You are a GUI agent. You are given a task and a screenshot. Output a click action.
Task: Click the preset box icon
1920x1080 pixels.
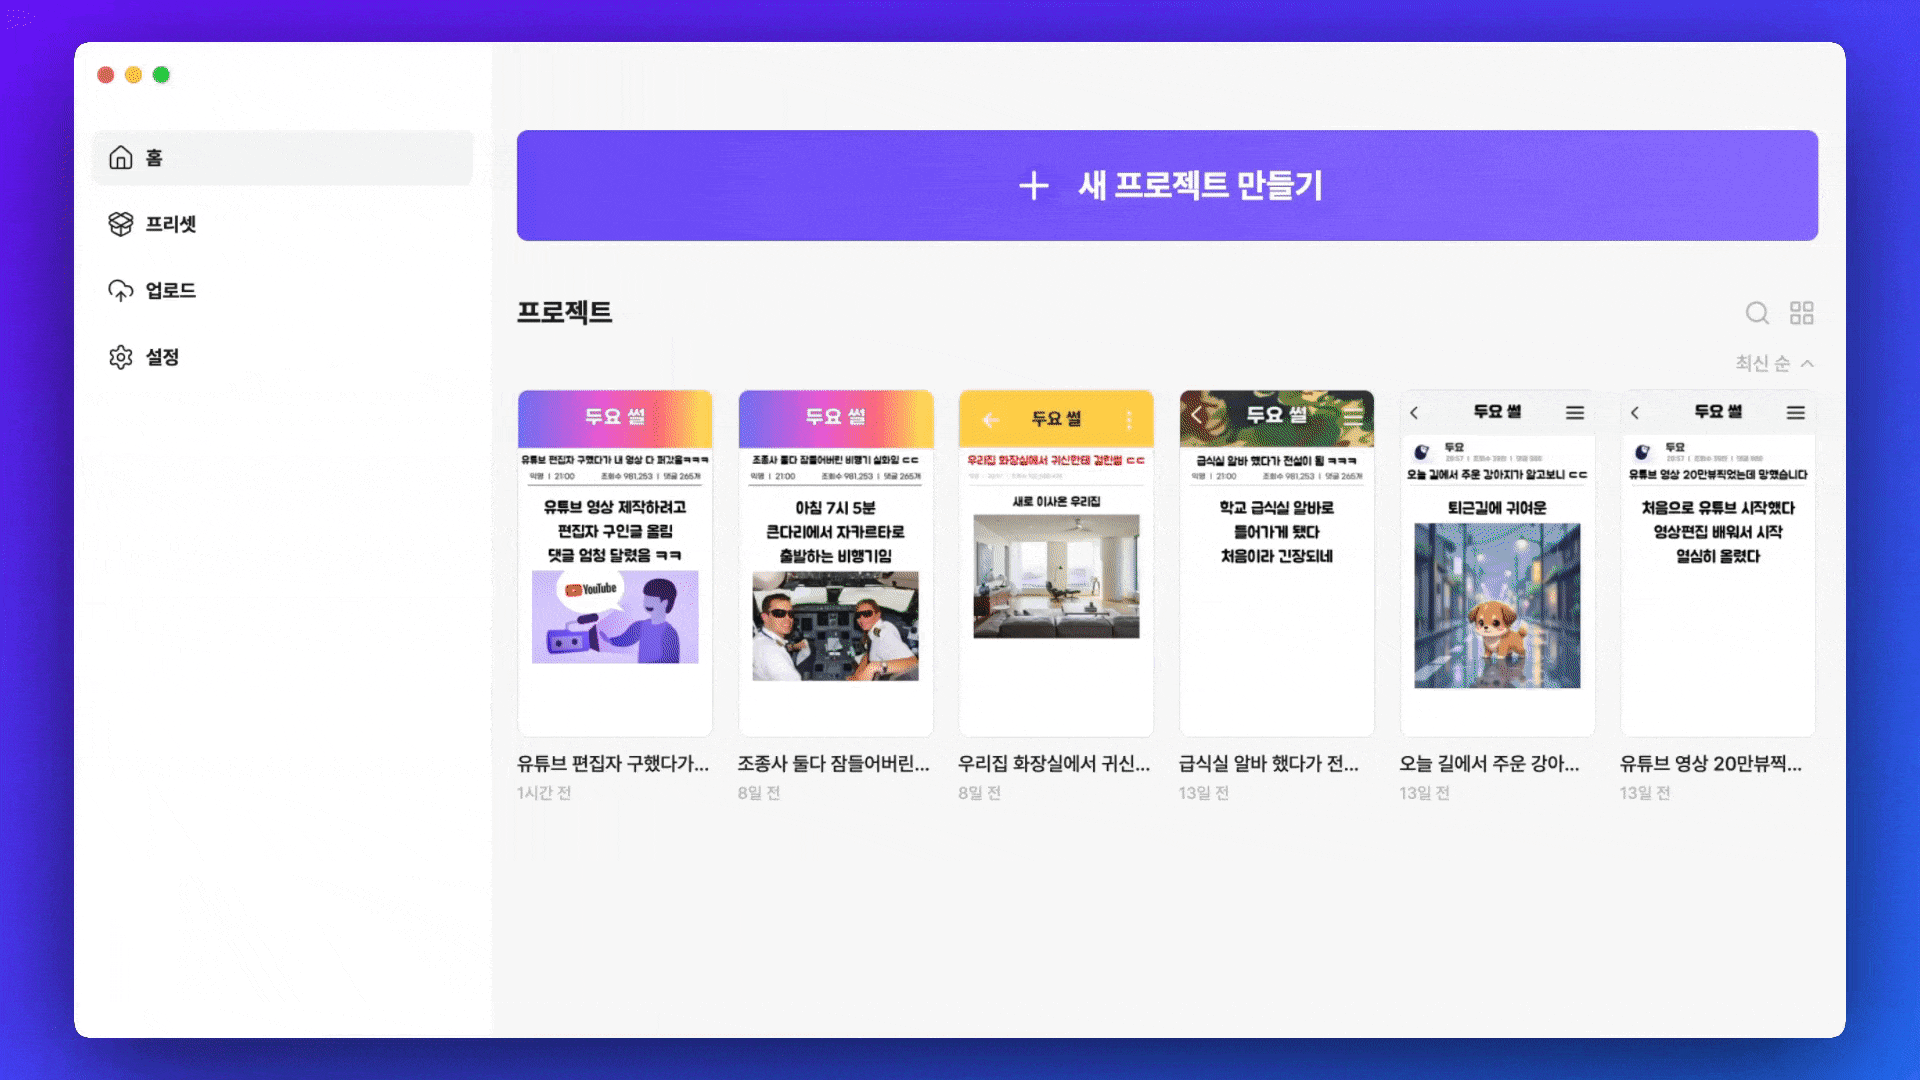pos(121,224)
